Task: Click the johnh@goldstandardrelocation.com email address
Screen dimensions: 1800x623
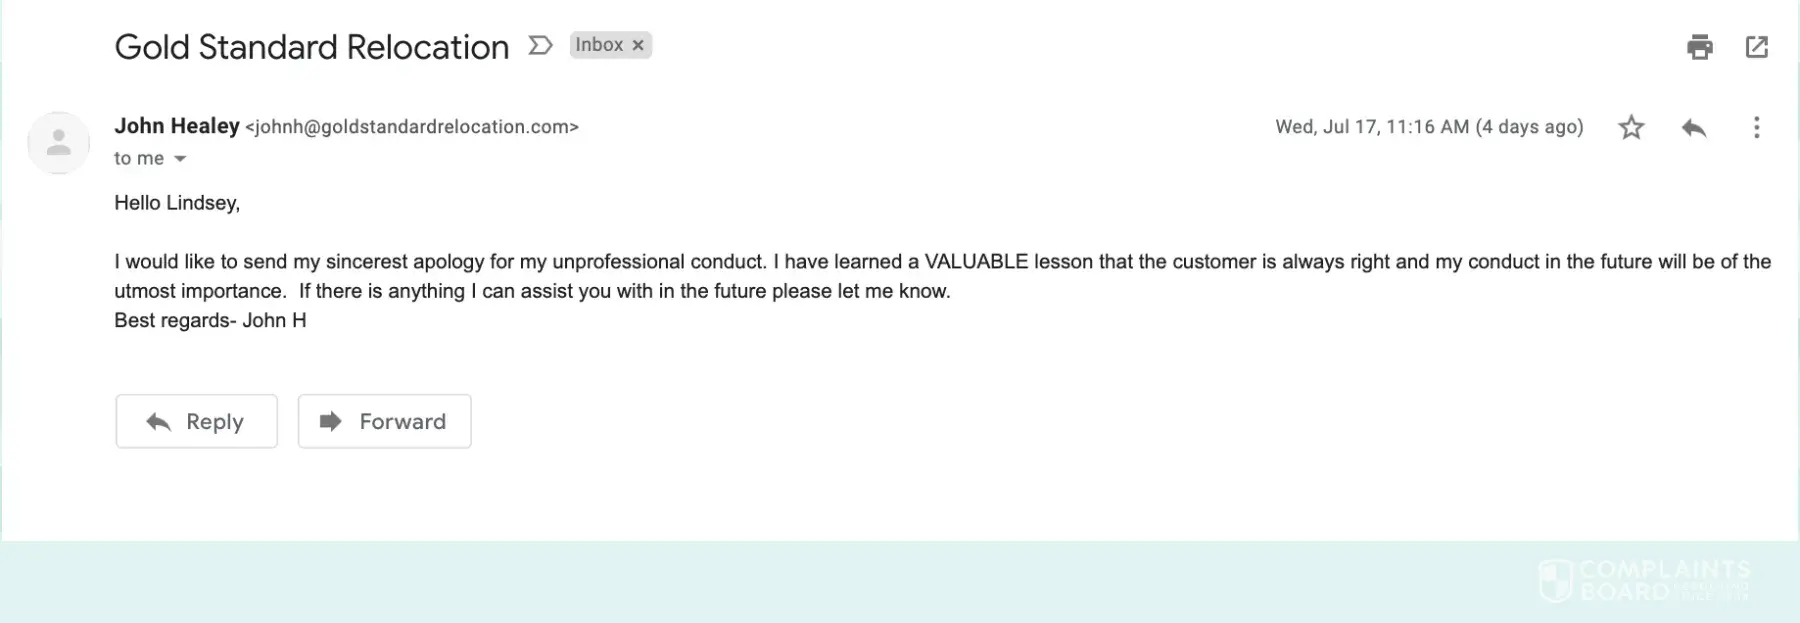Action: point(412,127)
